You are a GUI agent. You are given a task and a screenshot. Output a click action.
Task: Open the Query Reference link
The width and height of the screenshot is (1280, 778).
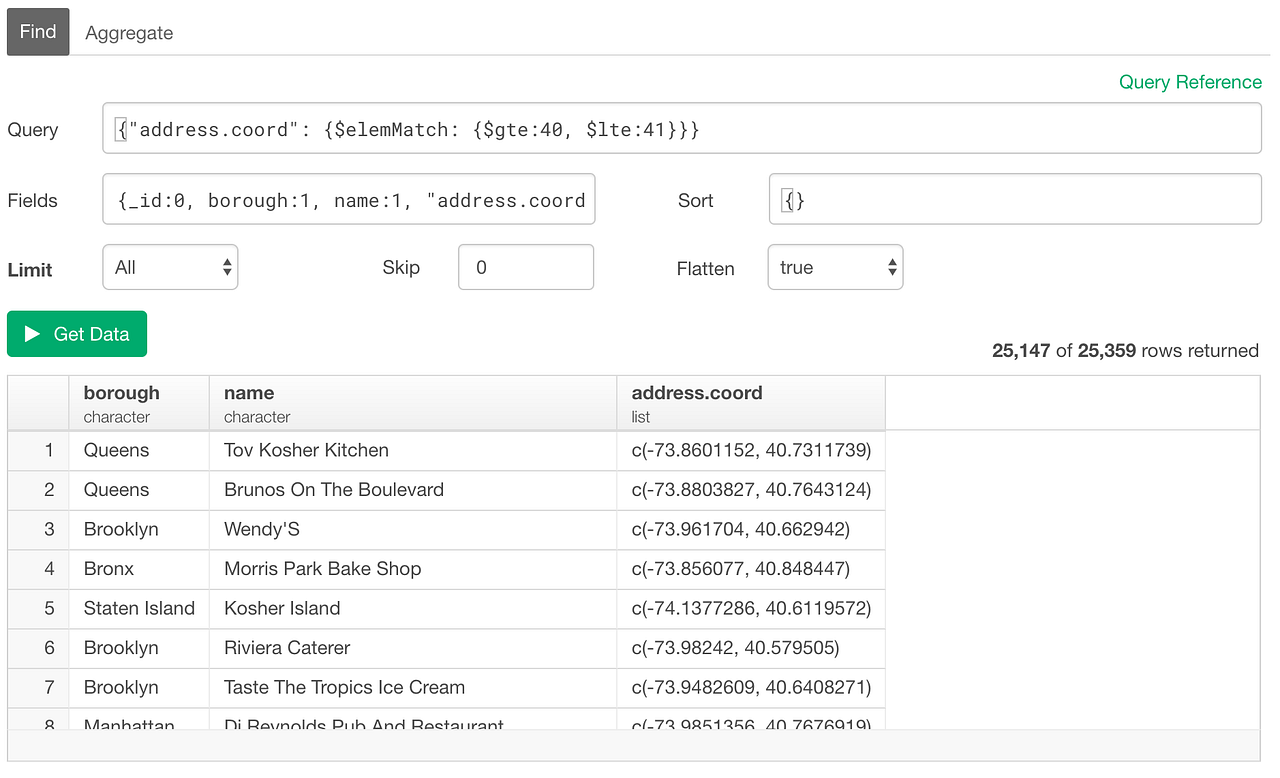[x=1190, y=82]
